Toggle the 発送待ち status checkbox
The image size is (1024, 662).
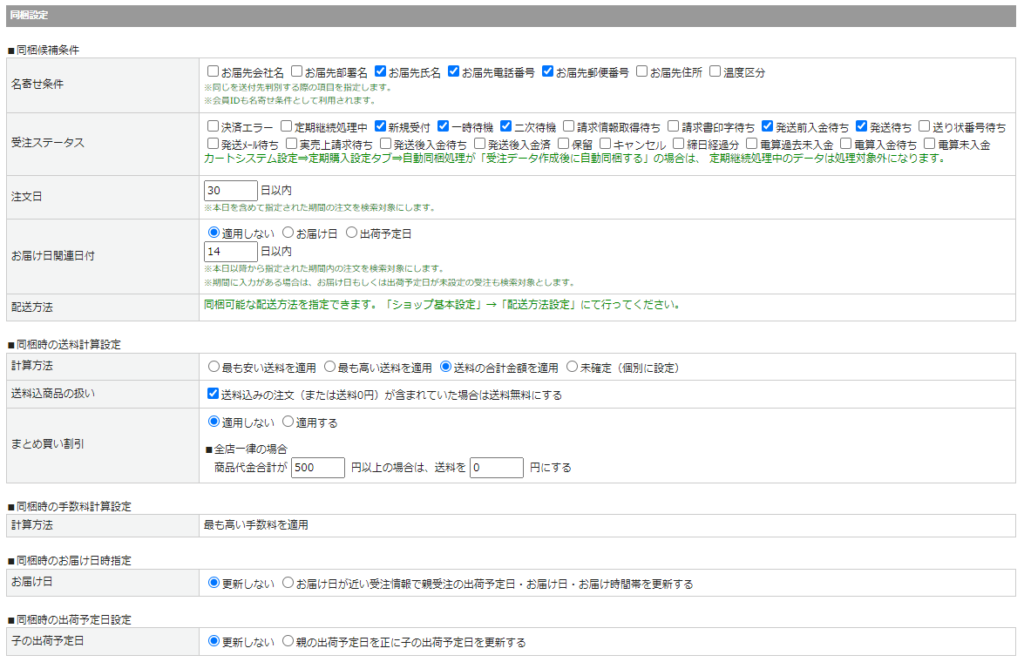tap(862, 127)
